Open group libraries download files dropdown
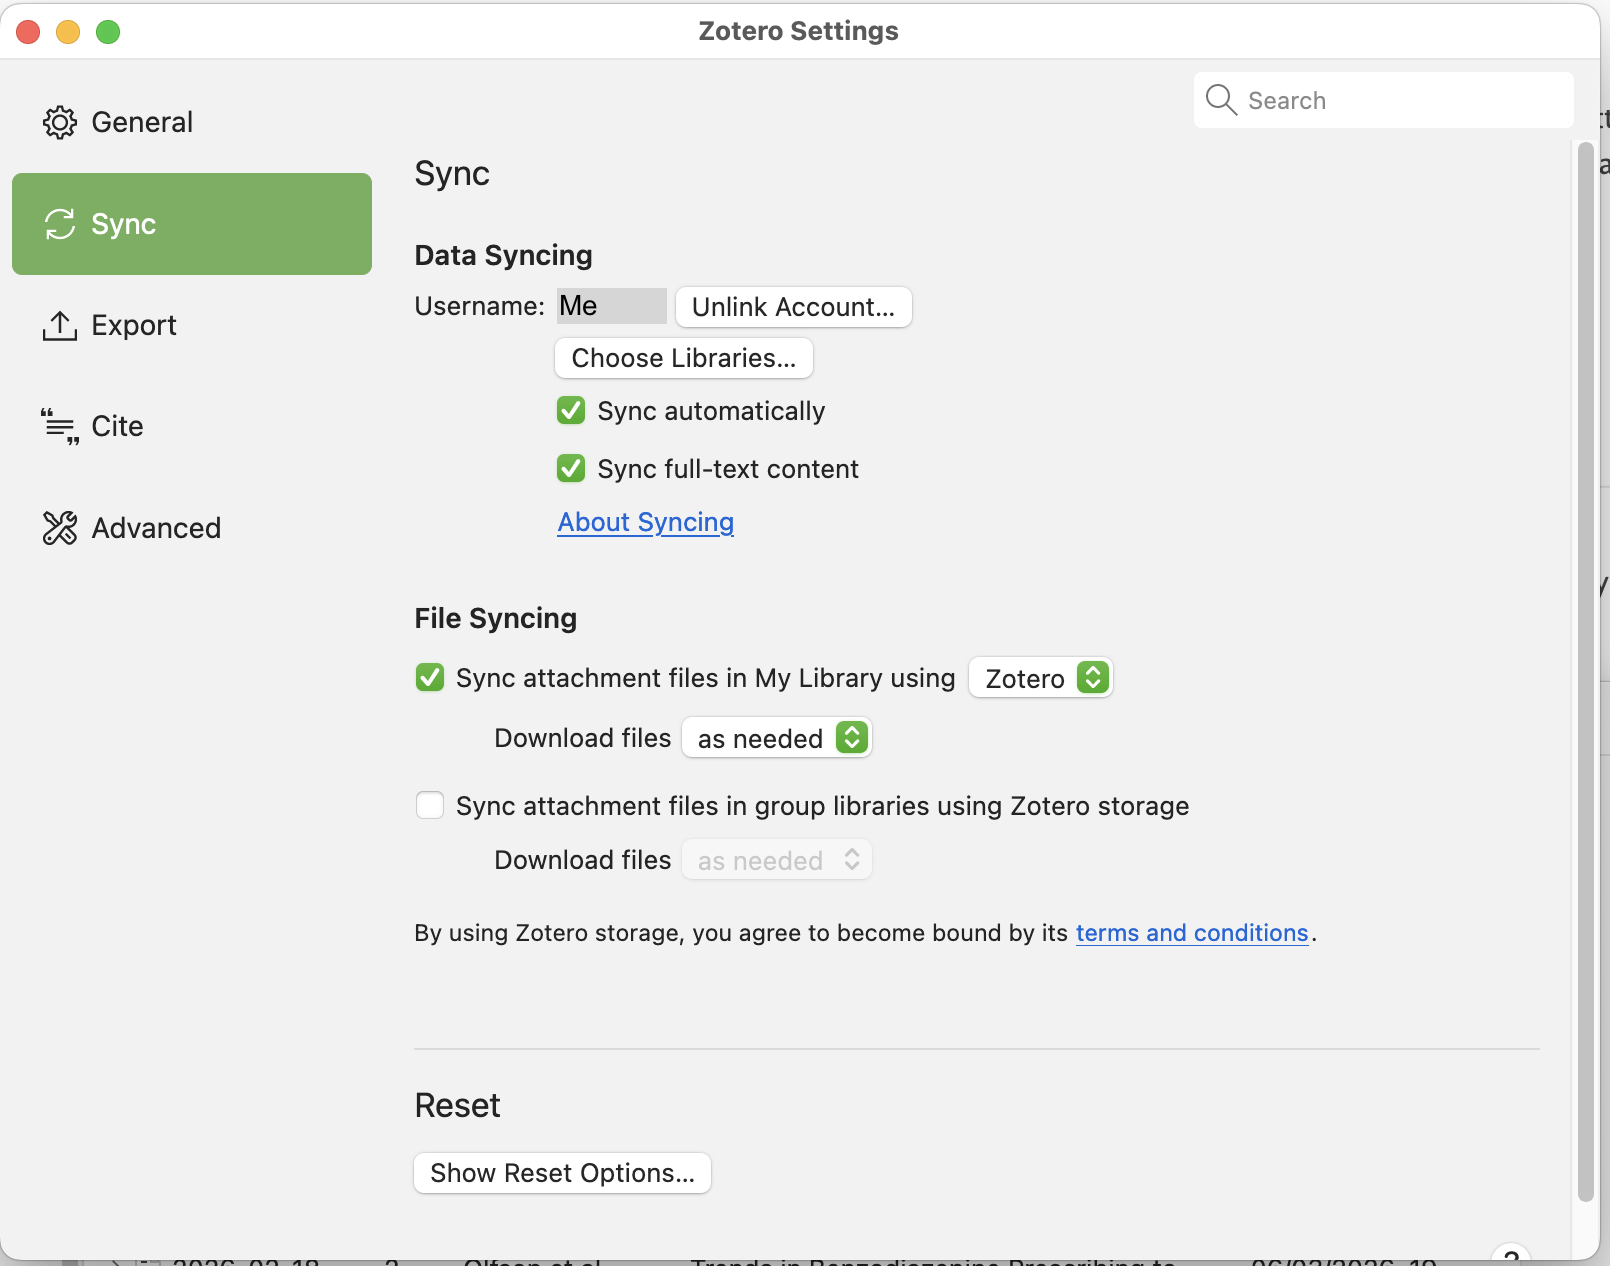The image size is (1610, 1266). coord(777,860)
